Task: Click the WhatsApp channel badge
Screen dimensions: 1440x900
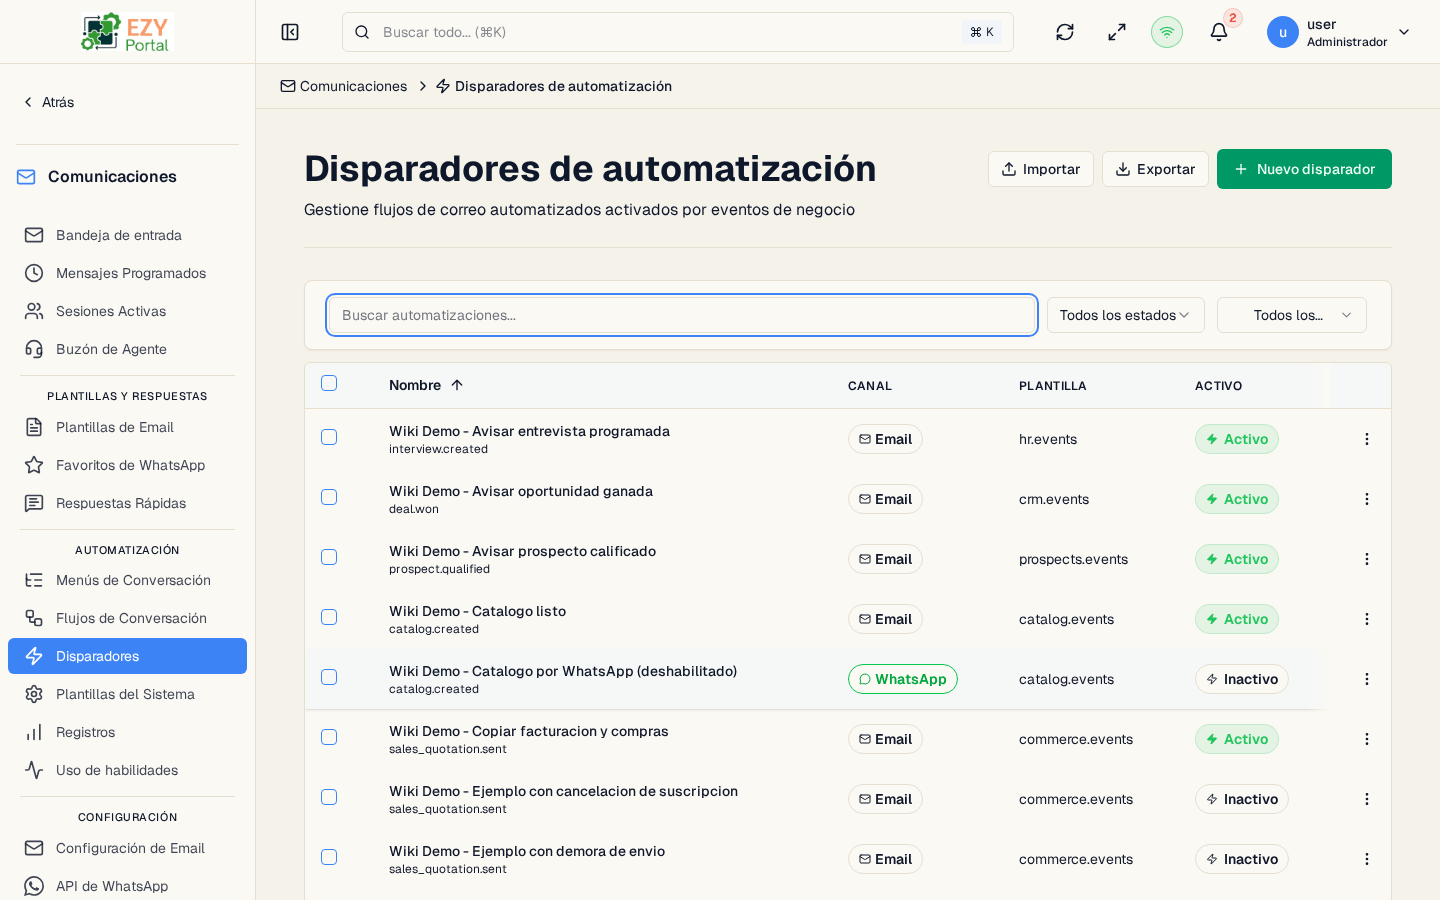Action: coord(903,679)
